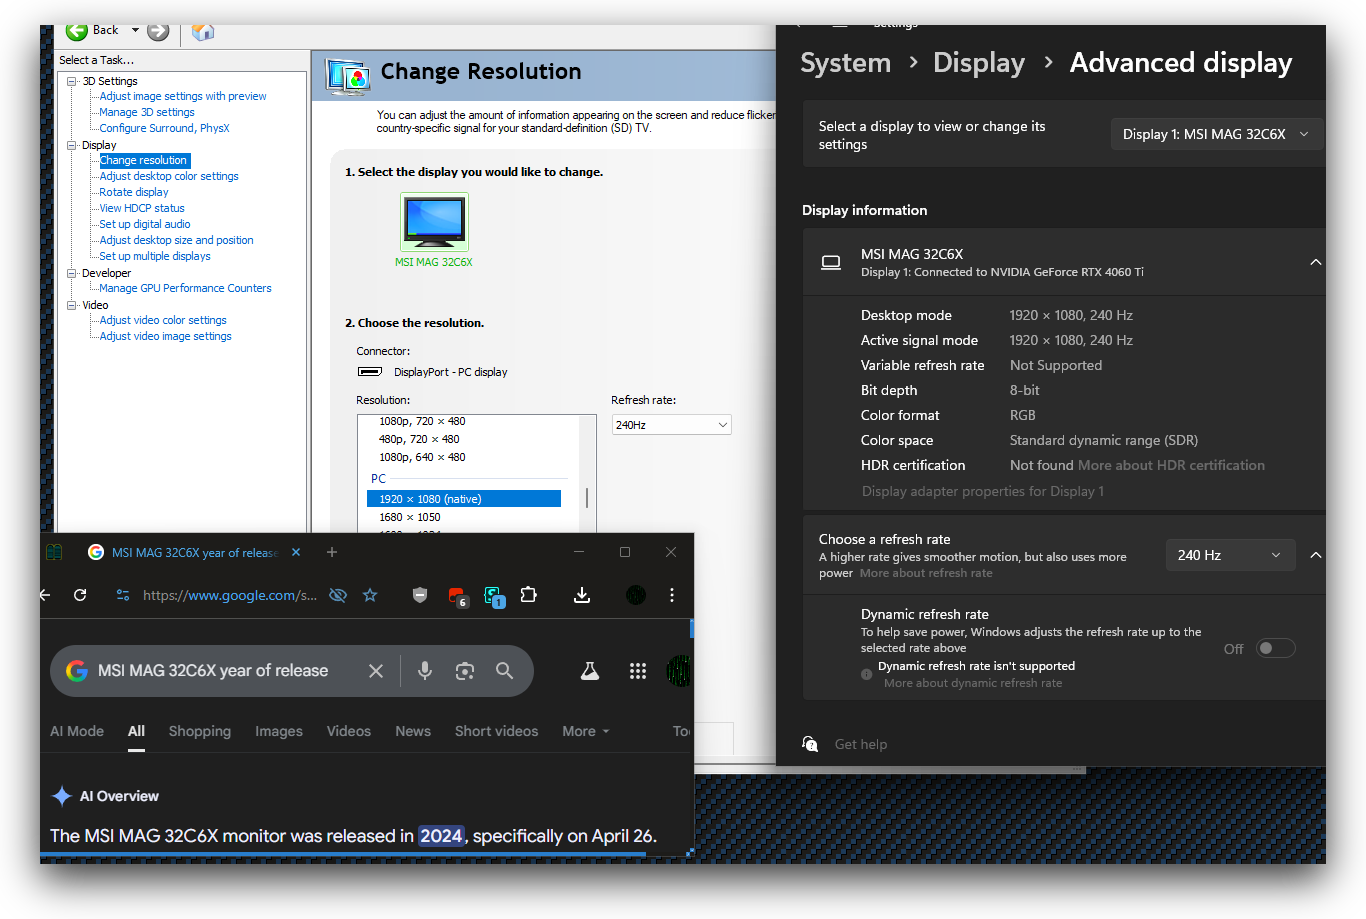The height and width of the screenshot is (919, 1366).
Task: Select 1080p, 640 × 480 resolution
Action: coord(422,457)
